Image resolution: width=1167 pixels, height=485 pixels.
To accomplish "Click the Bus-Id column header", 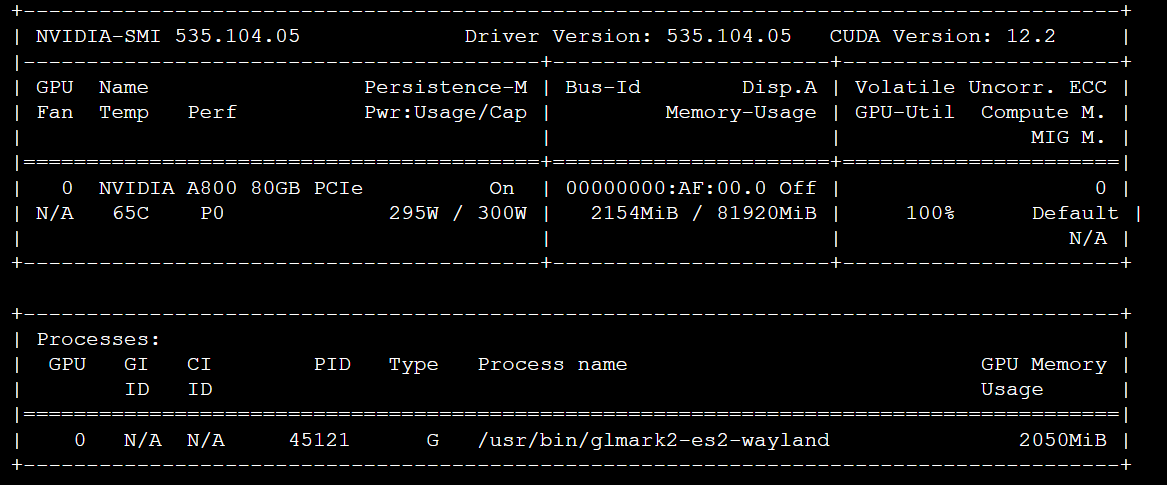I will click(x=603, y=88).
